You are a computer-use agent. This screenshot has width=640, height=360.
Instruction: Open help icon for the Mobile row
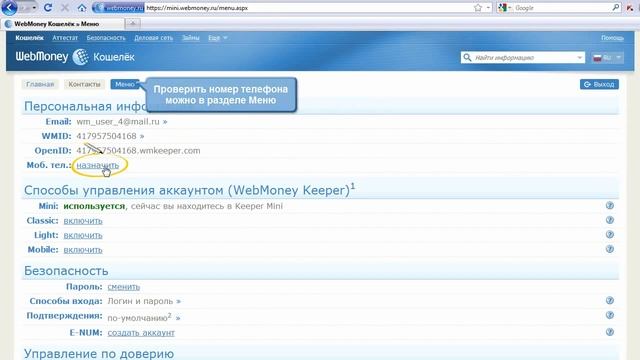610,249
